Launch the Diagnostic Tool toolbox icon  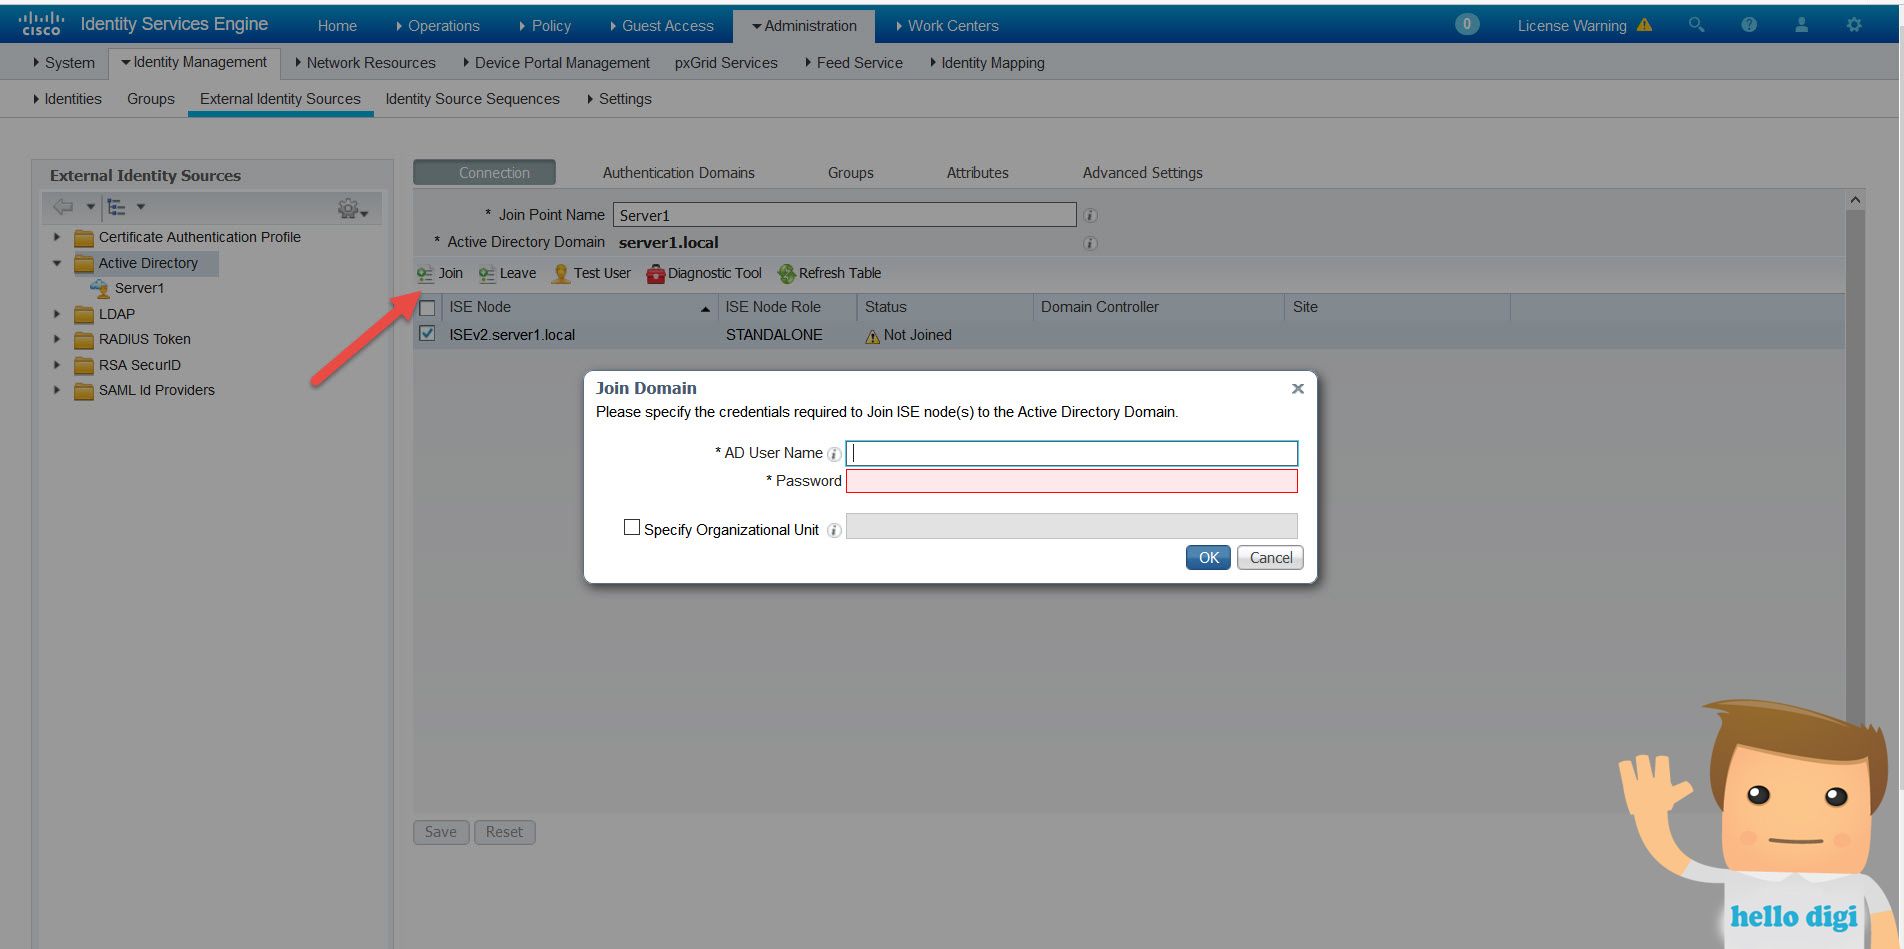[655, 274]
